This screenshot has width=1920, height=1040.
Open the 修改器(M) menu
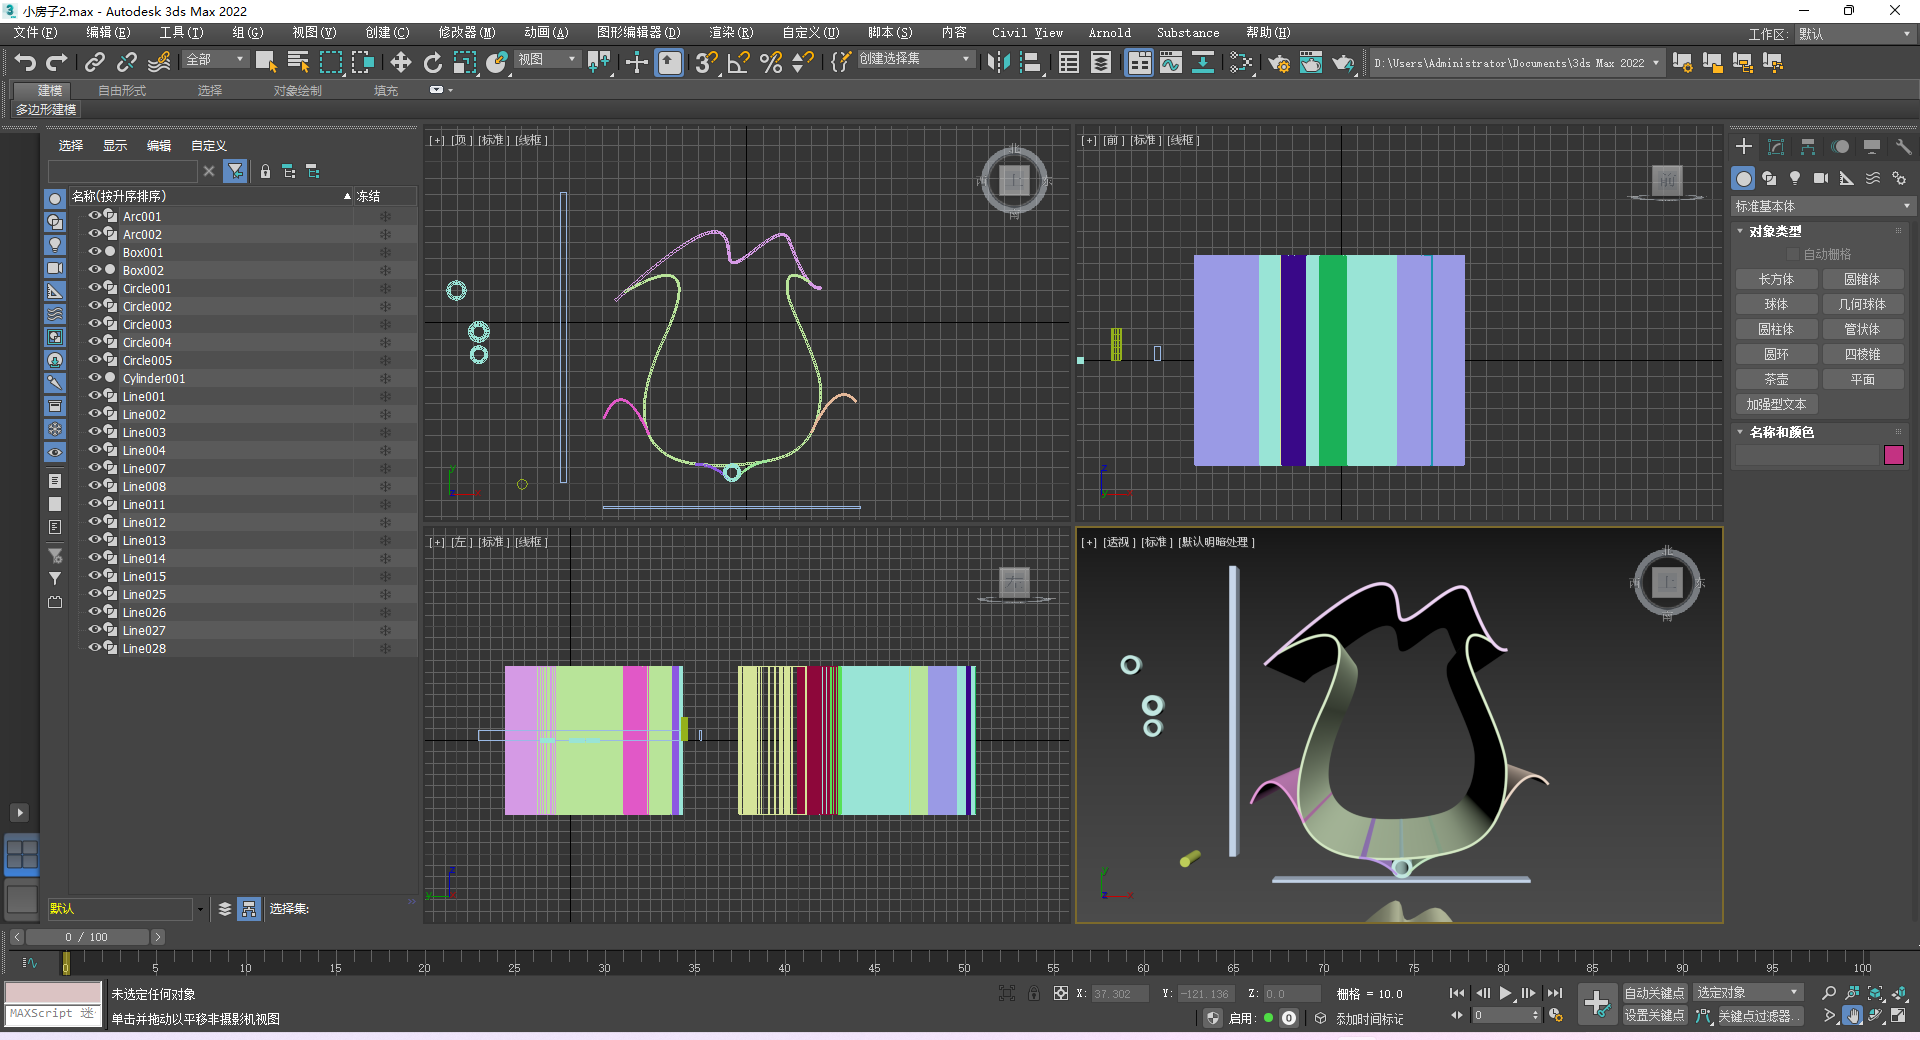coord(466,33)
